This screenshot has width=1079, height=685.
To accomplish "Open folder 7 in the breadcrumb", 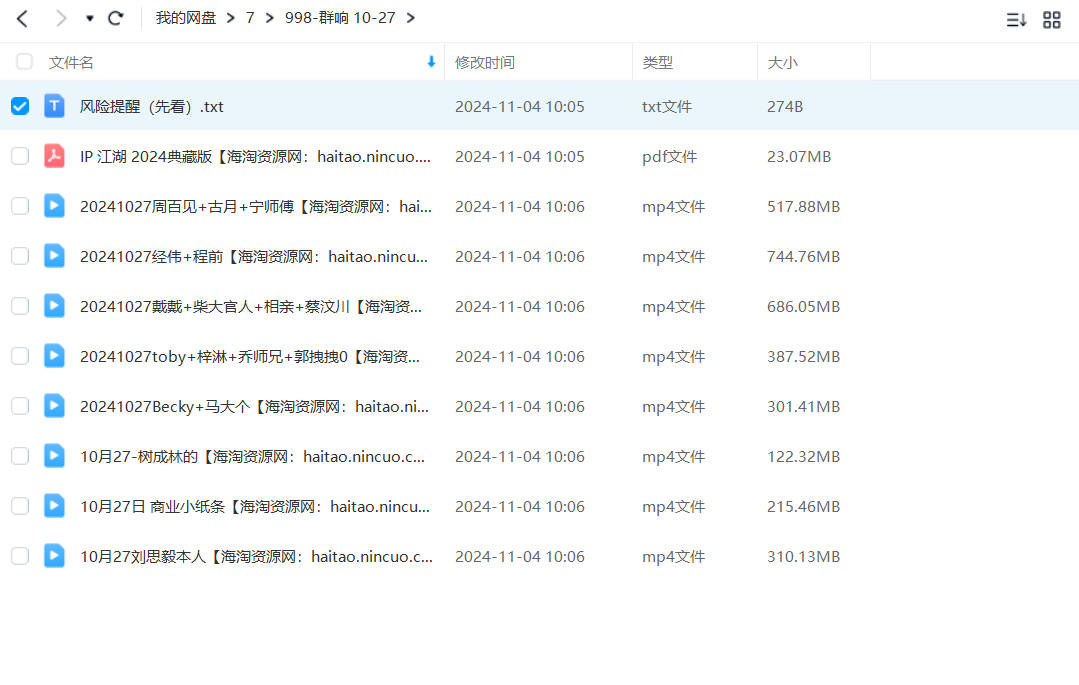I will [x=250, y=18].
